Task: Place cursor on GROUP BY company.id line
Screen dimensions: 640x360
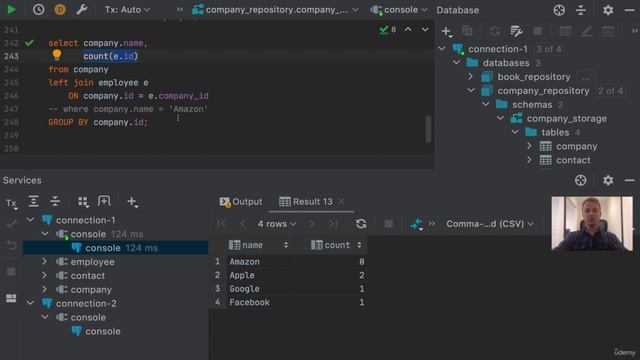Action: coord(98,122)
